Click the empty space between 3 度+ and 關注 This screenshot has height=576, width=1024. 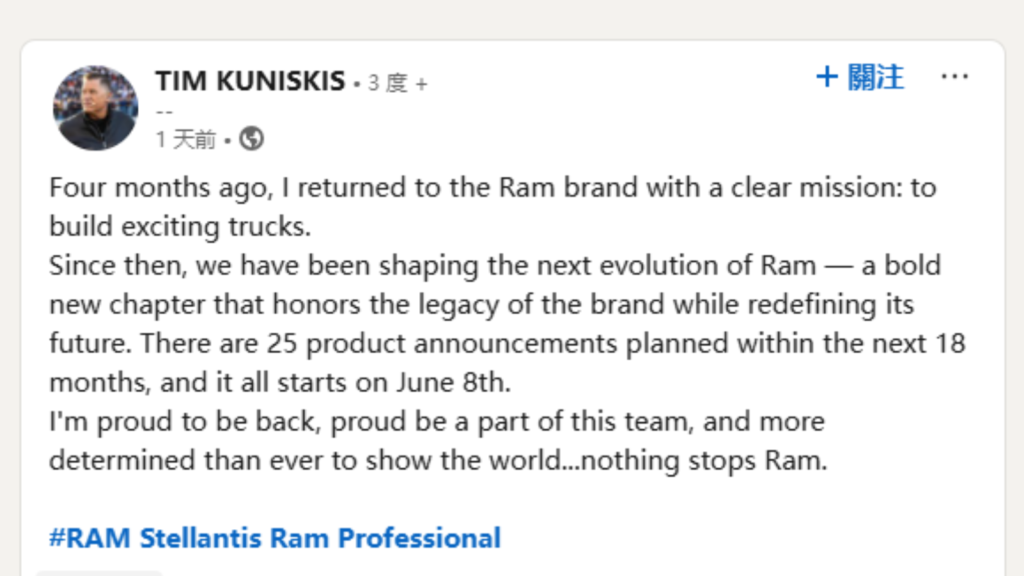pyautogui.click(x=620, y=82)
